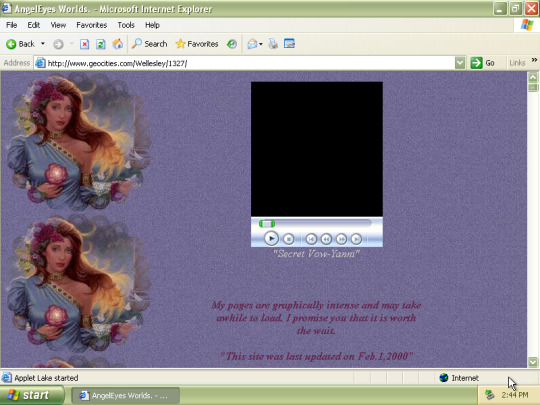Image resolution: width=540 pixels, height=405 pixels.
Task: Click the Edit page toolbar icon
Action: [x=289, y=44]
